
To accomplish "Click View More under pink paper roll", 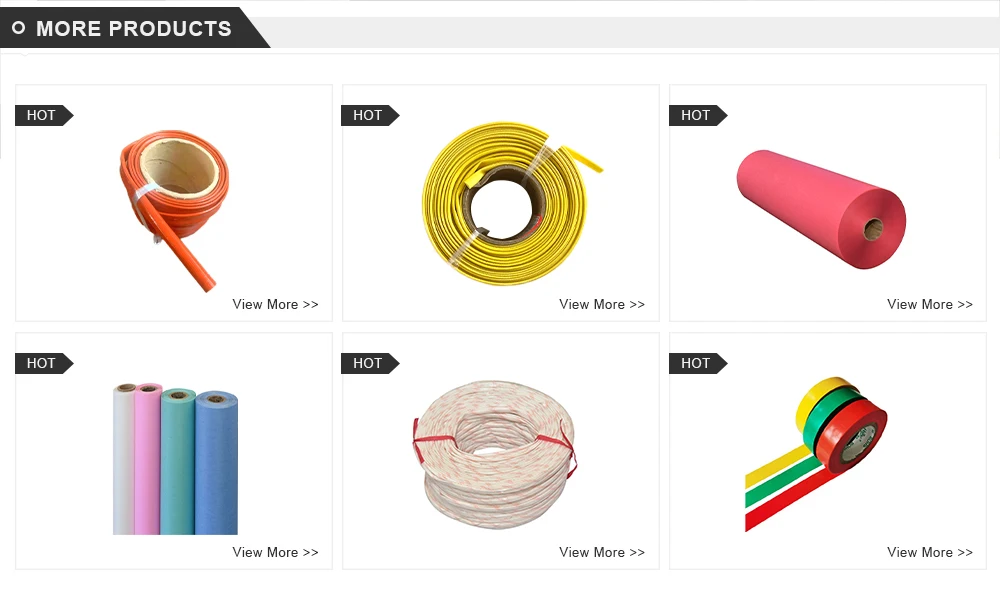I will pos(930,304).
